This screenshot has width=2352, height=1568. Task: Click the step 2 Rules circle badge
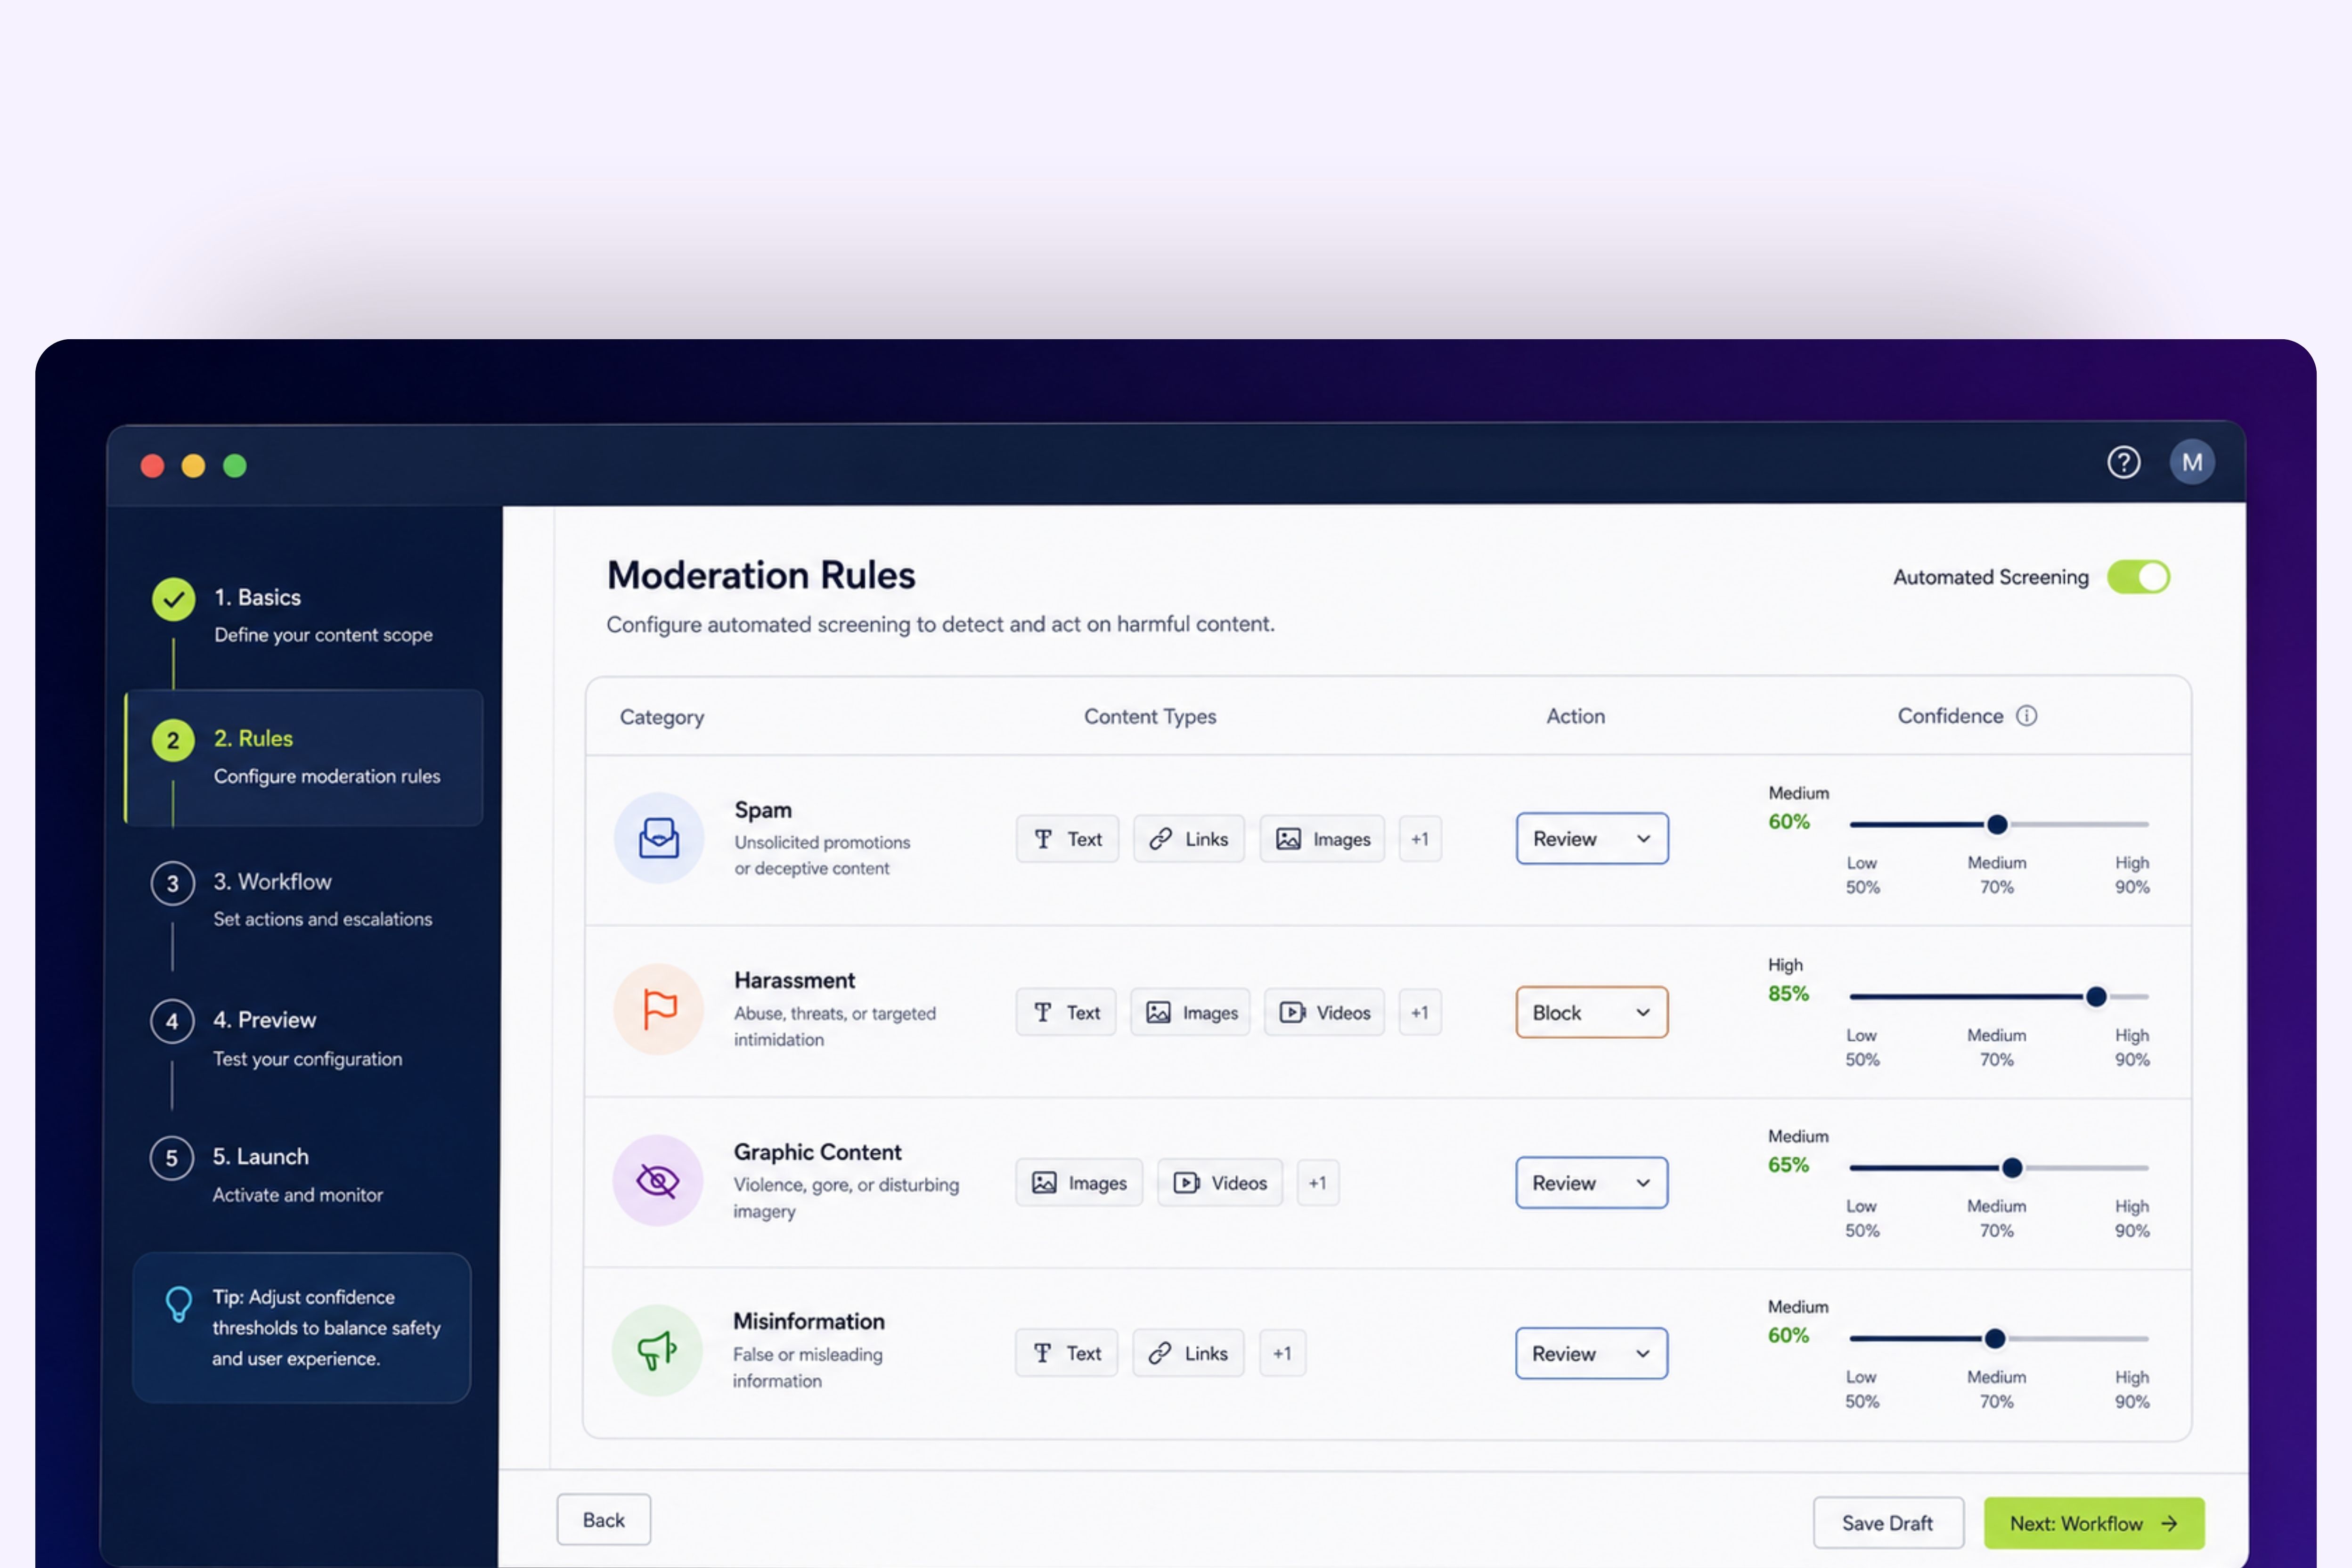point(173,740)
